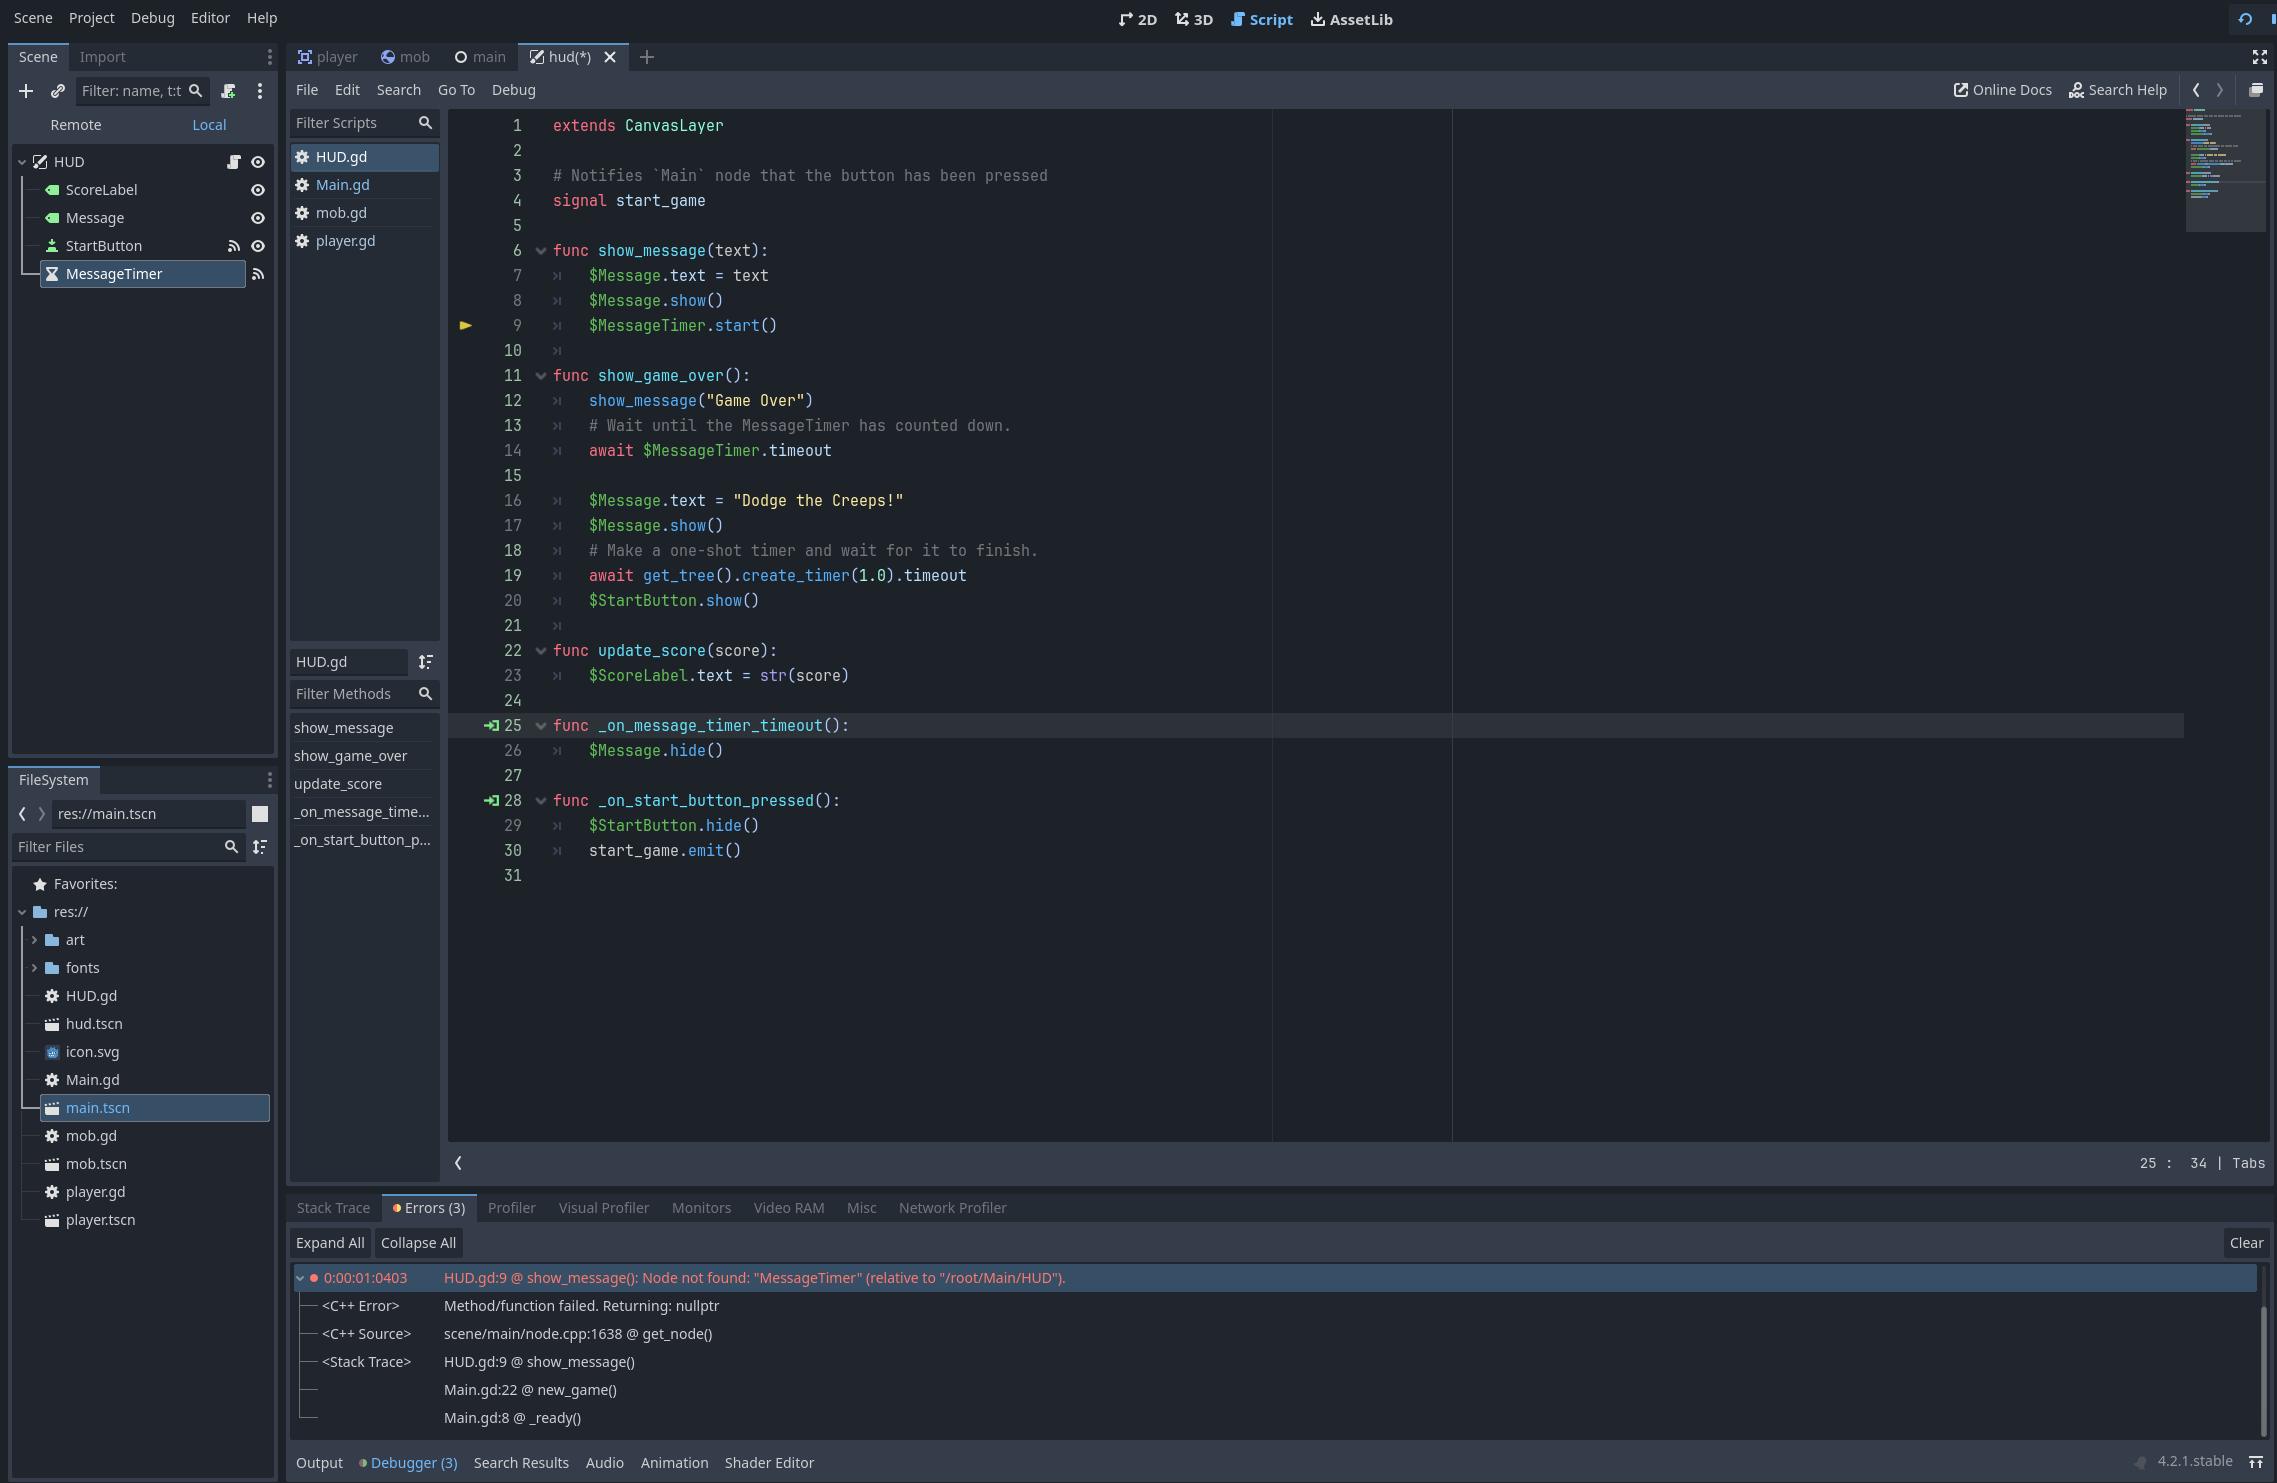This screenshot has height=1483, width=2277.
Task: Expand the show_message function block
Action: click(539, 249)
